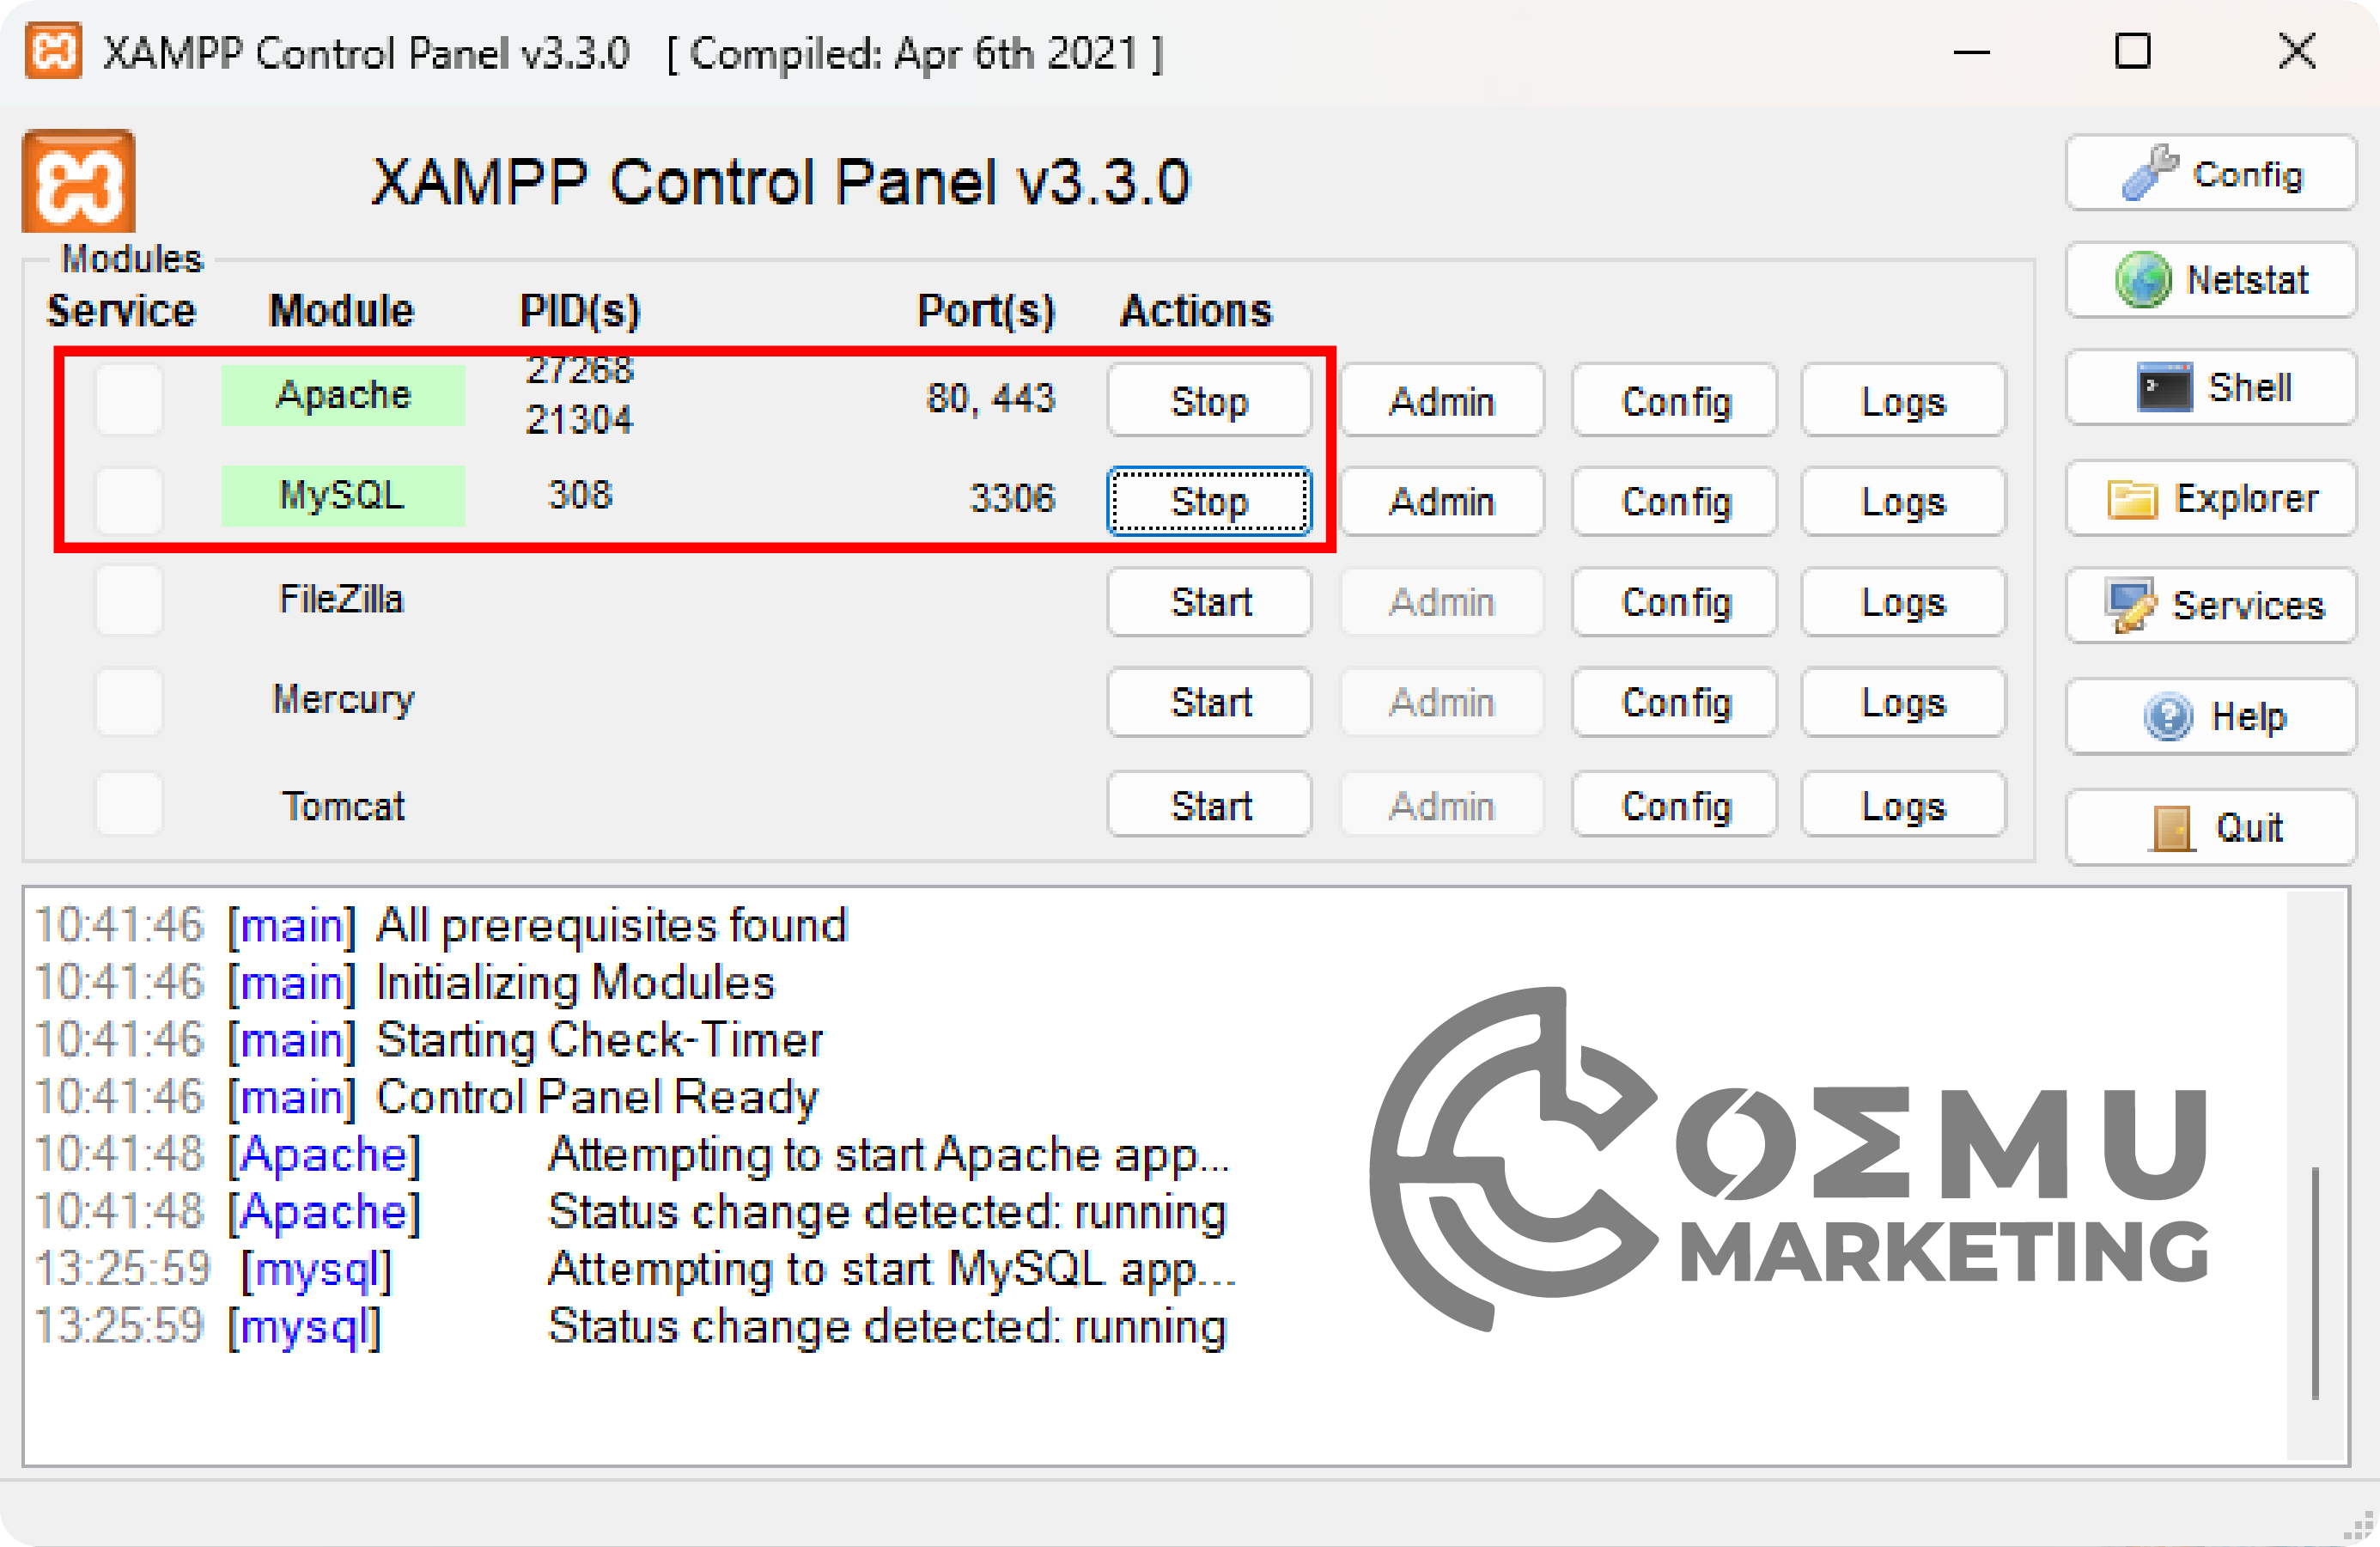Click the large XAMPP logo in panel header
The width and height of the screenshot is (2380, 1547).
[78, 181]
